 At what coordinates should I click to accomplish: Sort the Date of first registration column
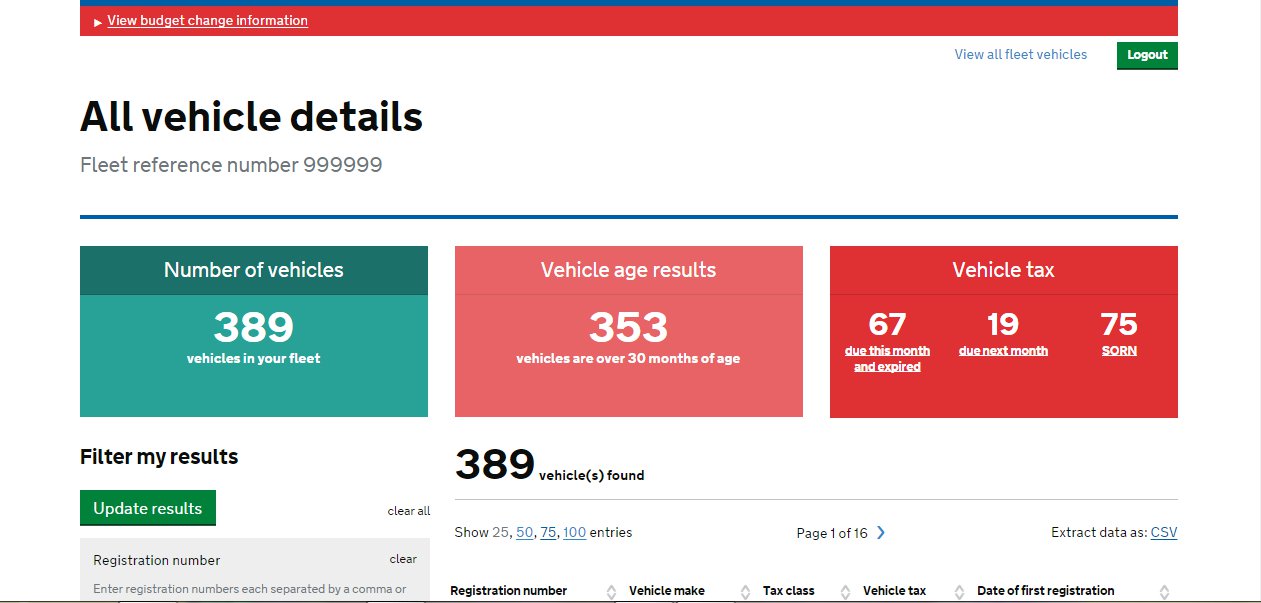pyautogui.click(x=1162, y=591)
